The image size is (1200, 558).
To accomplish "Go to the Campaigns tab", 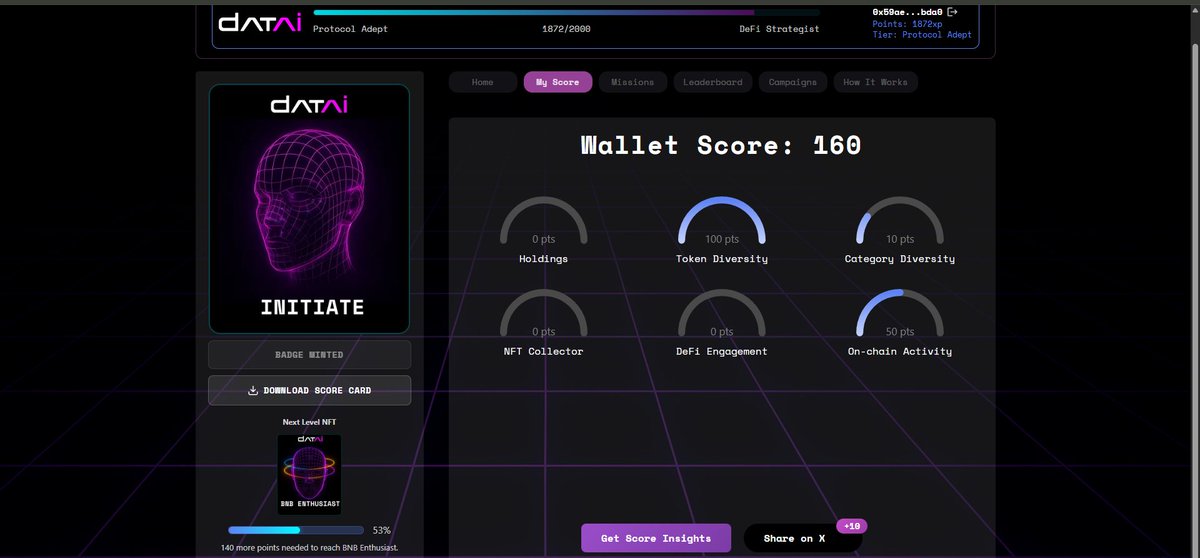I will tap(793, 82).
